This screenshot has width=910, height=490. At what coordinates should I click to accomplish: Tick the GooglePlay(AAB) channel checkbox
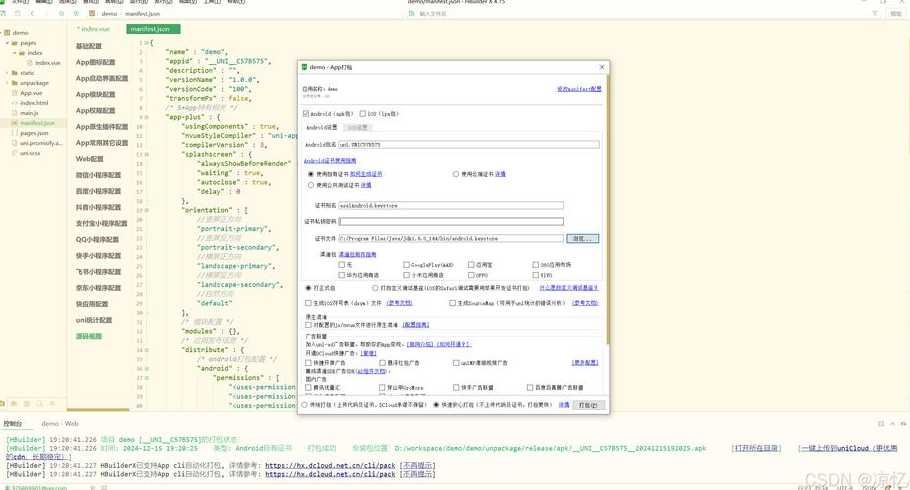click(406, 265)
